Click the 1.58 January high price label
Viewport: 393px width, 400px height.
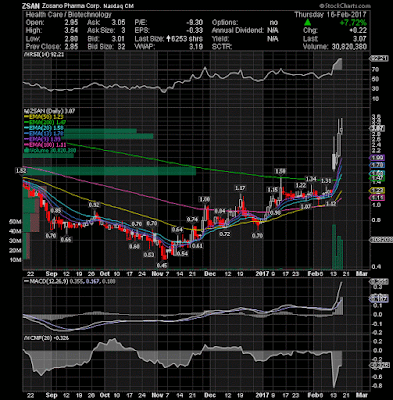[281, 171]
